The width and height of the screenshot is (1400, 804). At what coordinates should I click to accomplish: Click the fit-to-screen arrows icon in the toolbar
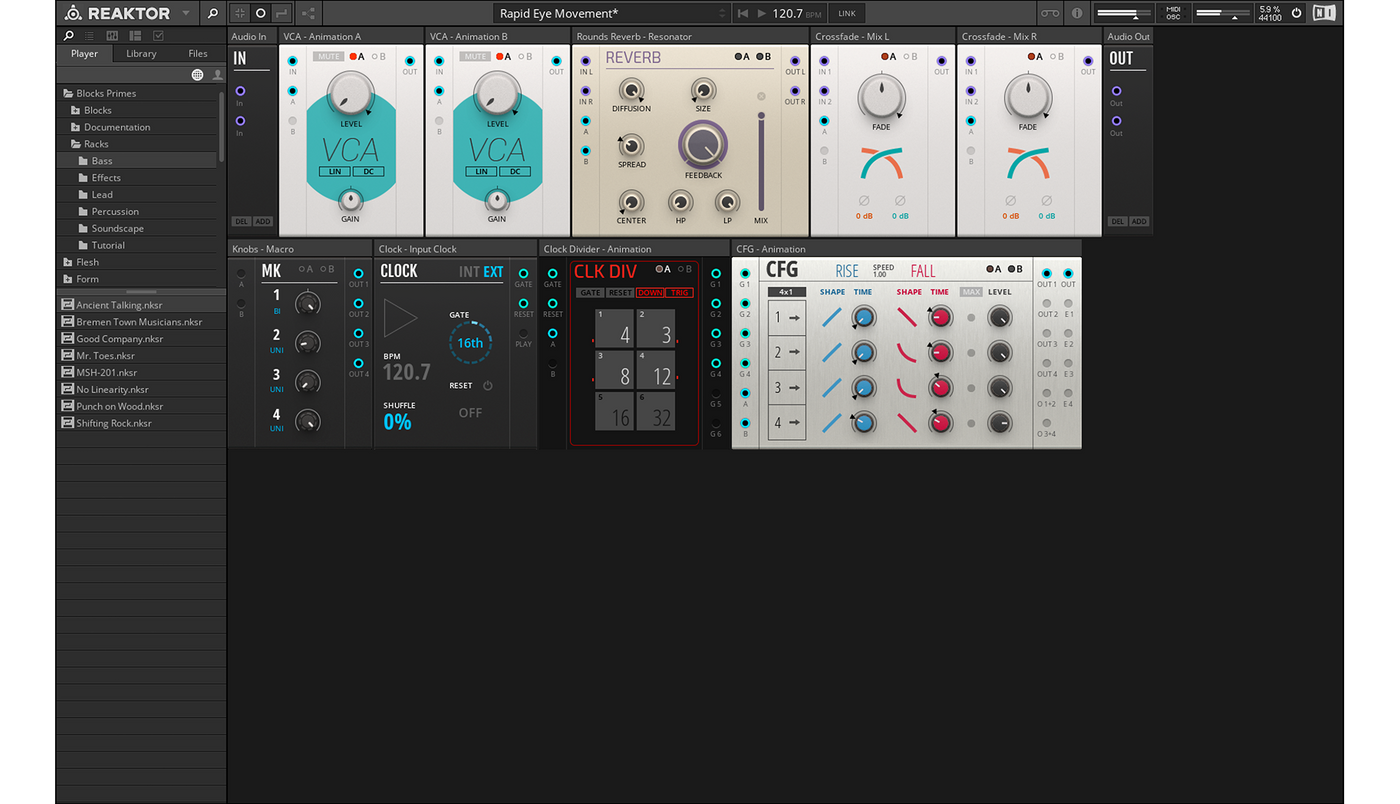pos(239,13)
